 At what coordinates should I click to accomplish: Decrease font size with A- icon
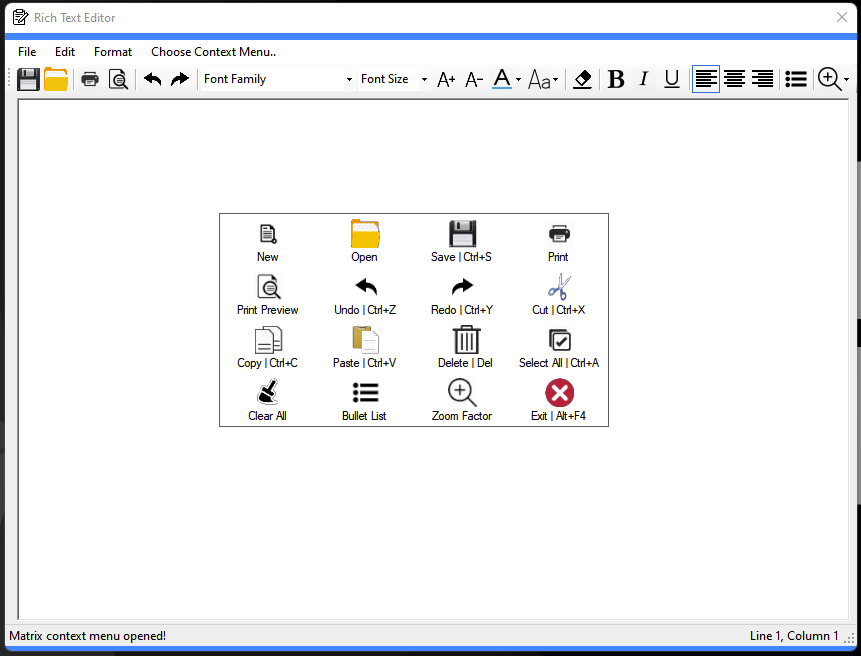point(474,80)
